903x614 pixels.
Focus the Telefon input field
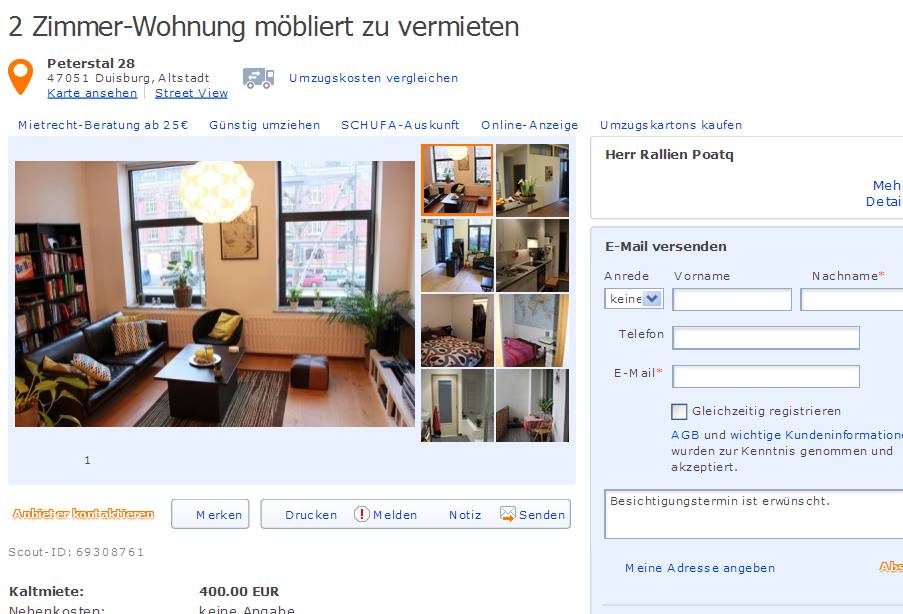tap(766, 338)
